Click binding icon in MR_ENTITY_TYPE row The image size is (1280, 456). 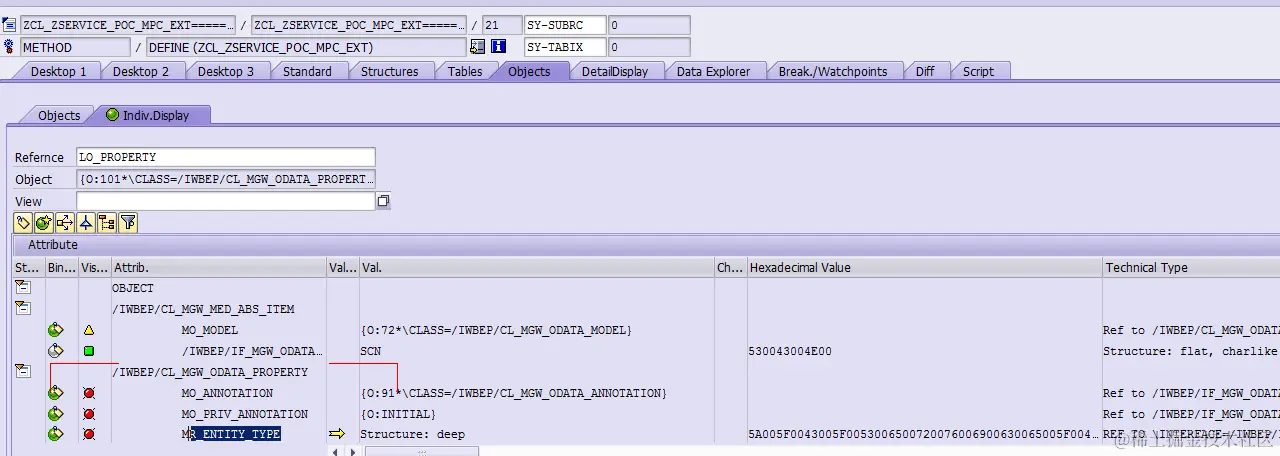[56, 434]
